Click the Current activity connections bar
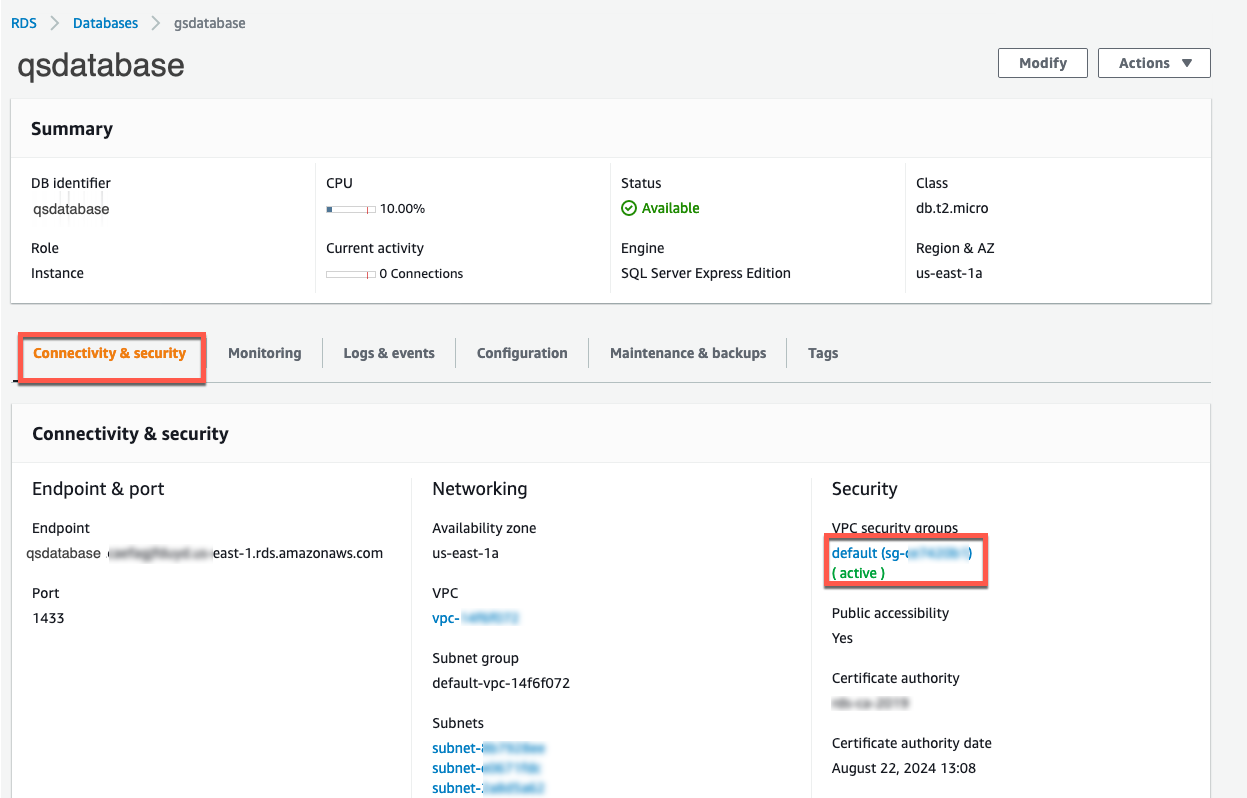 350,274
